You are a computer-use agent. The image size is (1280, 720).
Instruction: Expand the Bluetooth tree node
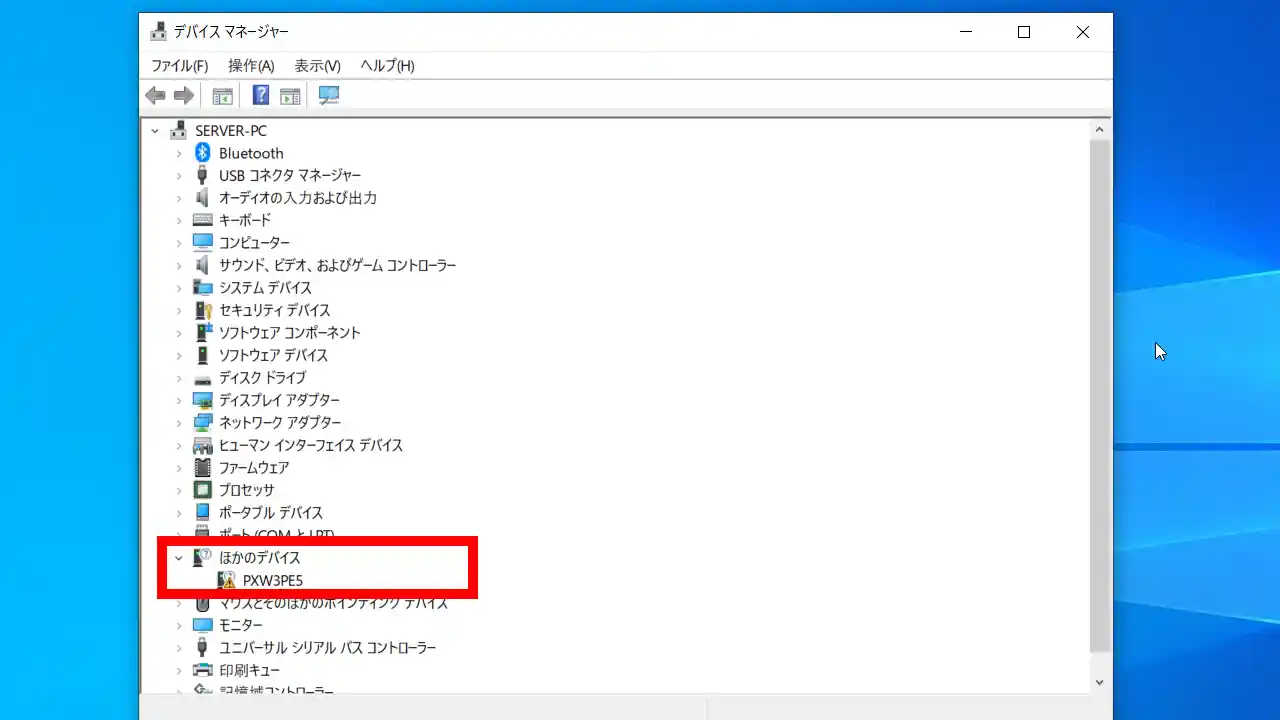(x=179, y=153)
